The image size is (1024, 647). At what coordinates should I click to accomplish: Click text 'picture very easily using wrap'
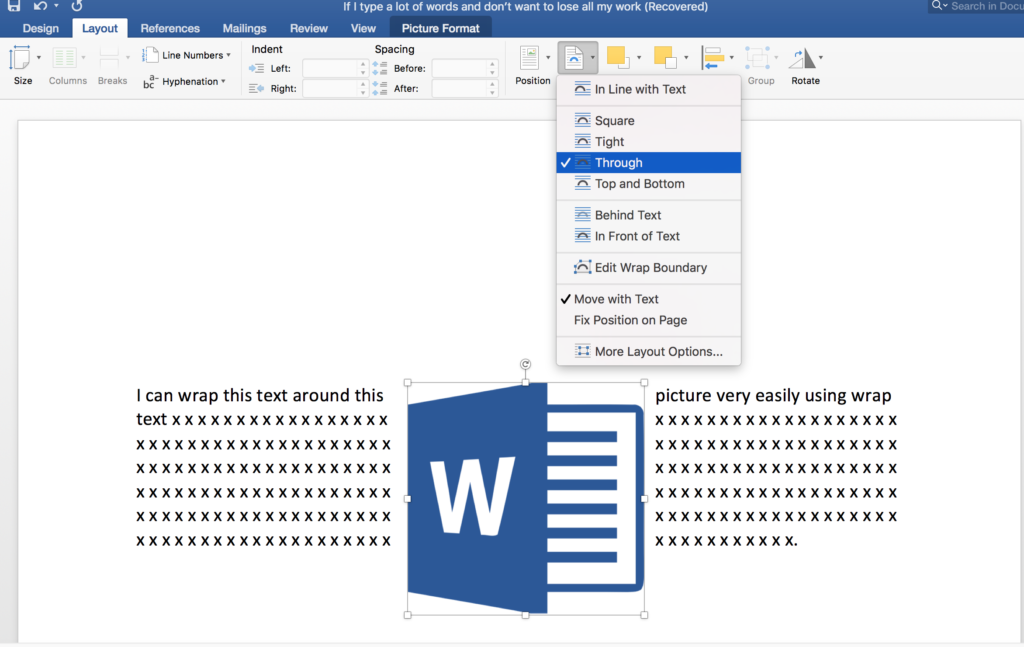coord(773,396)
